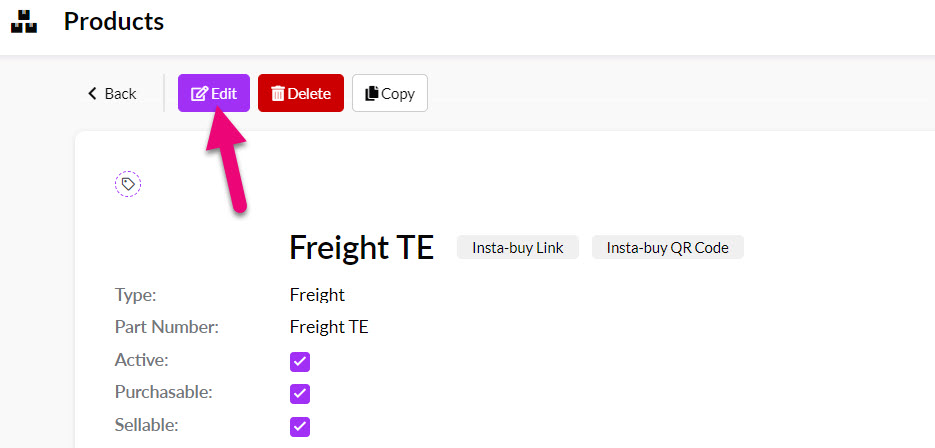Click the Type: field label
935x448 pixels.
(135, 295)
